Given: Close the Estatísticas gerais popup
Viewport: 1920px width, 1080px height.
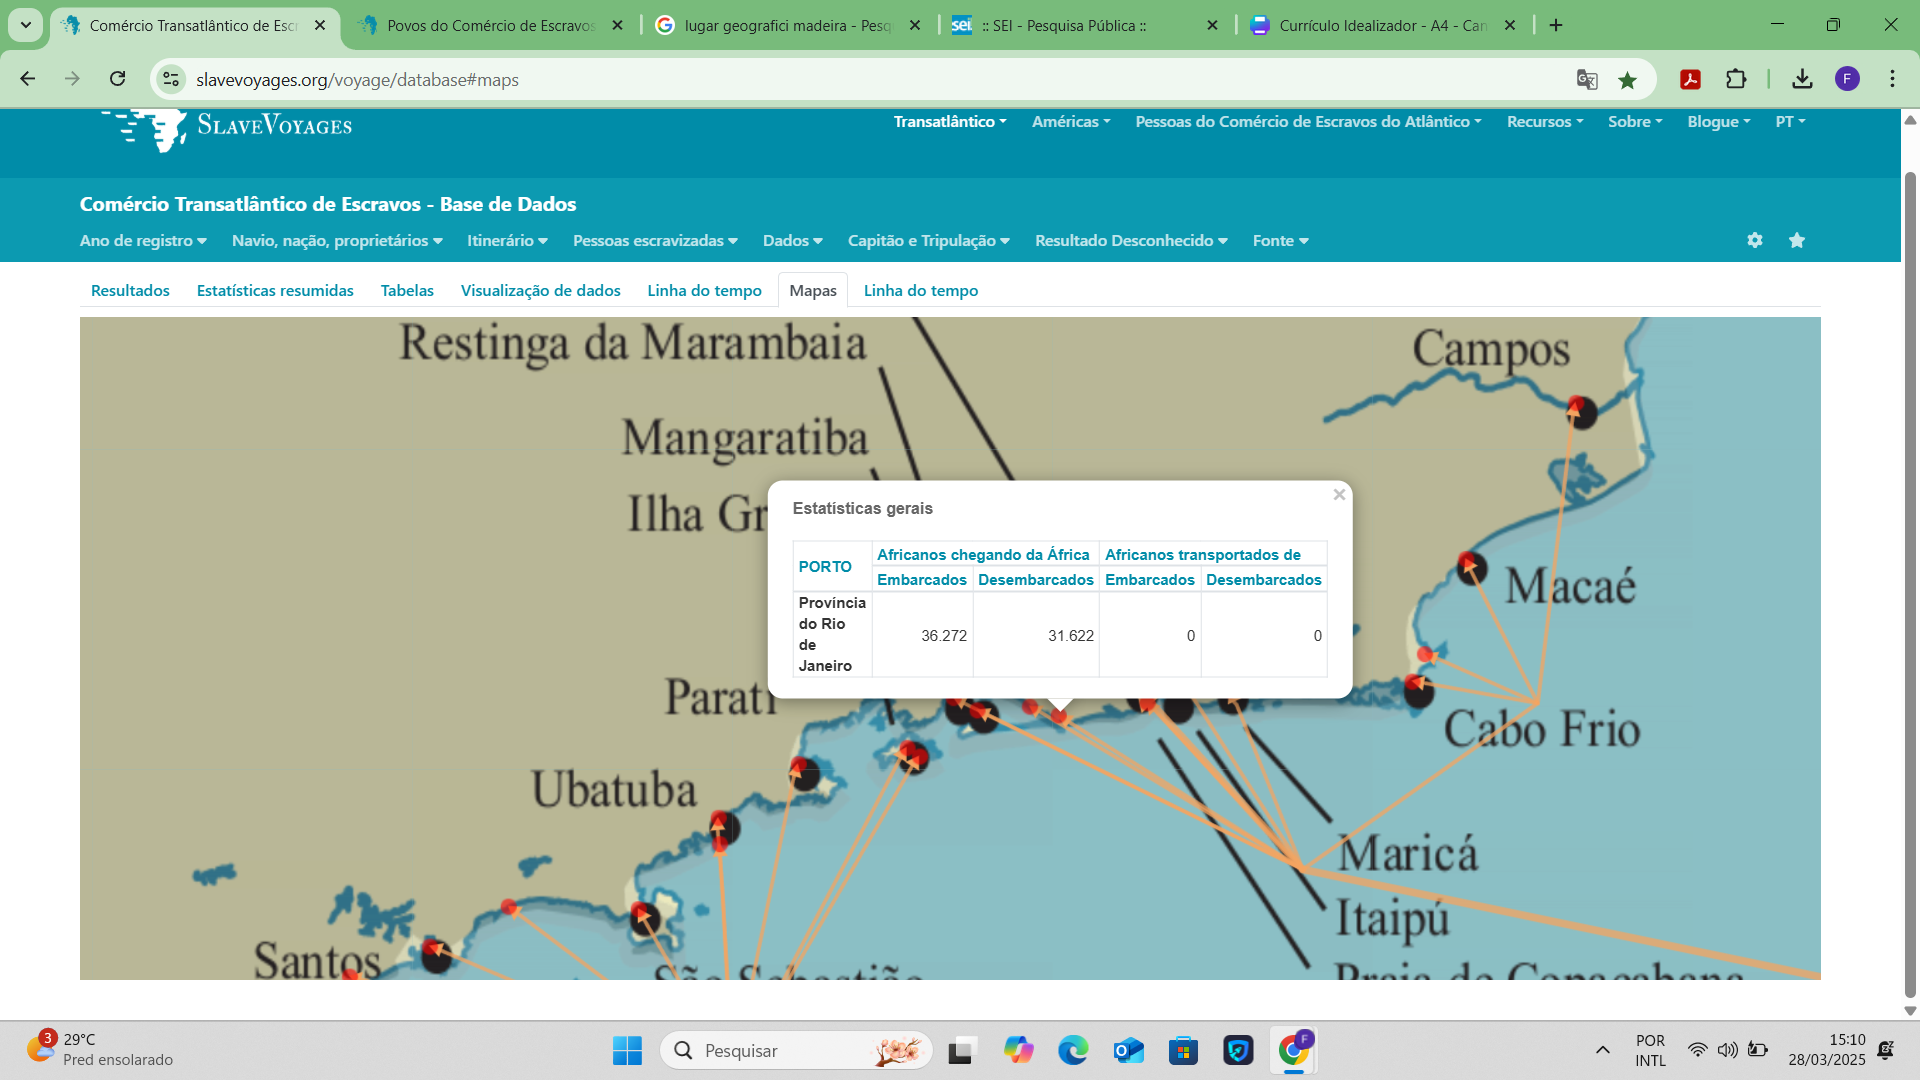Looking at the screenshot, I should (1339, 495).
